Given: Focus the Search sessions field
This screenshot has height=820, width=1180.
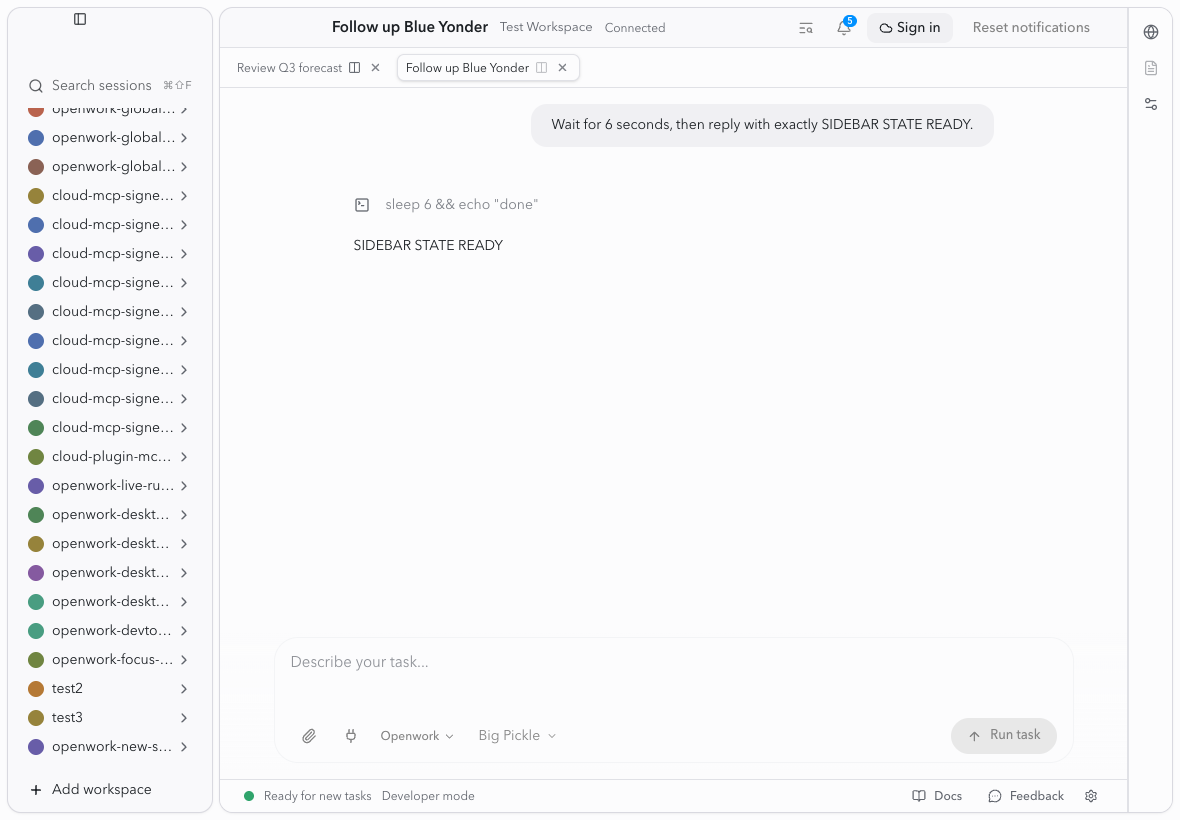Looking at the screenshot, I should [x=110, y=86].
